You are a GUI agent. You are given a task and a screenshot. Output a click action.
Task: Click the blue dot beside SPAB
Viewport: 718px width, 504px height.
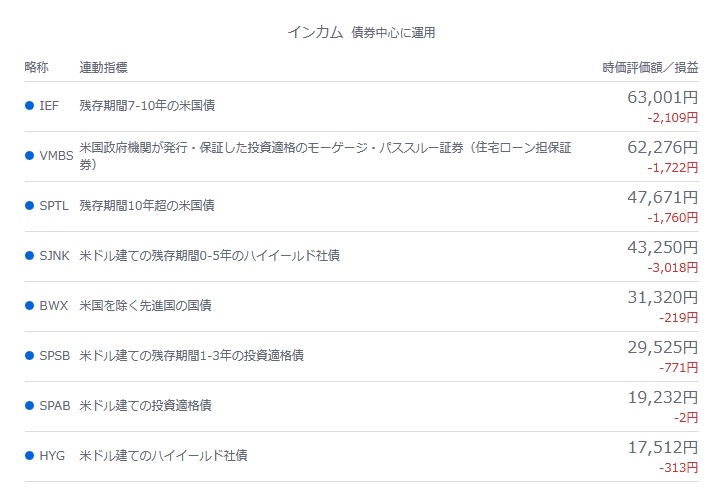(x=30, y=406)
